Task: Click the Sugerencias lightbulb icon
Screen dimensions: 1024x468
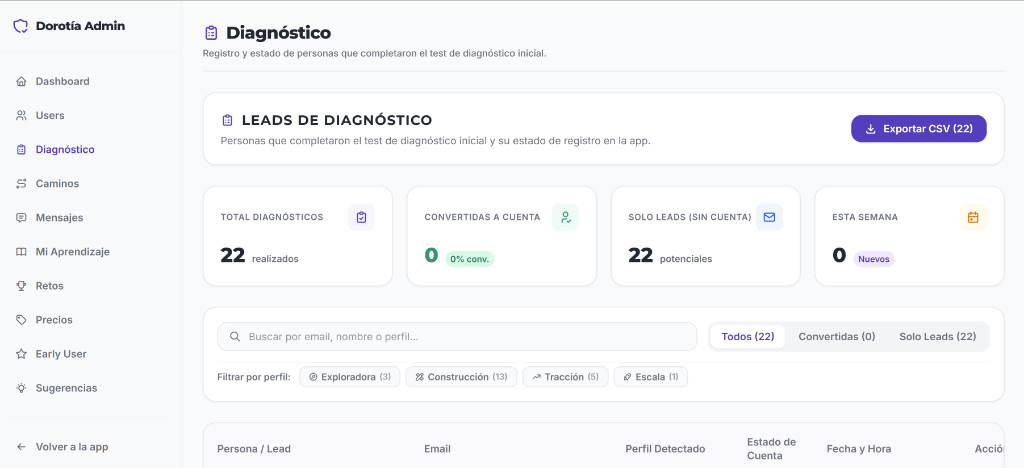Action: 21,388
